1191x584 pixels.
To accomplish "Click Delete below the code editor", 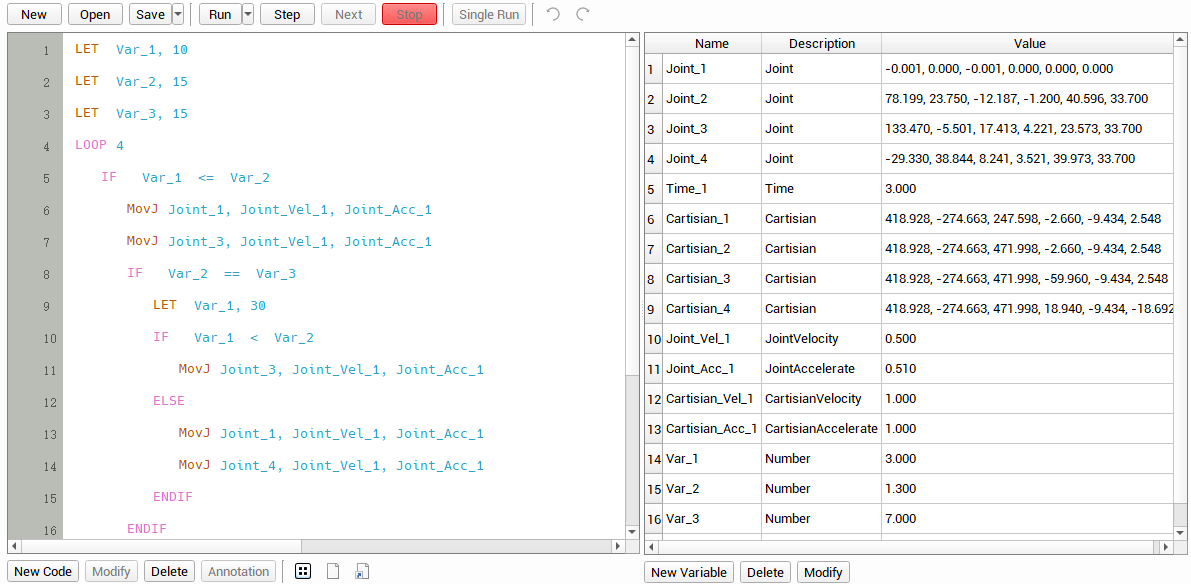I will 169,571.
